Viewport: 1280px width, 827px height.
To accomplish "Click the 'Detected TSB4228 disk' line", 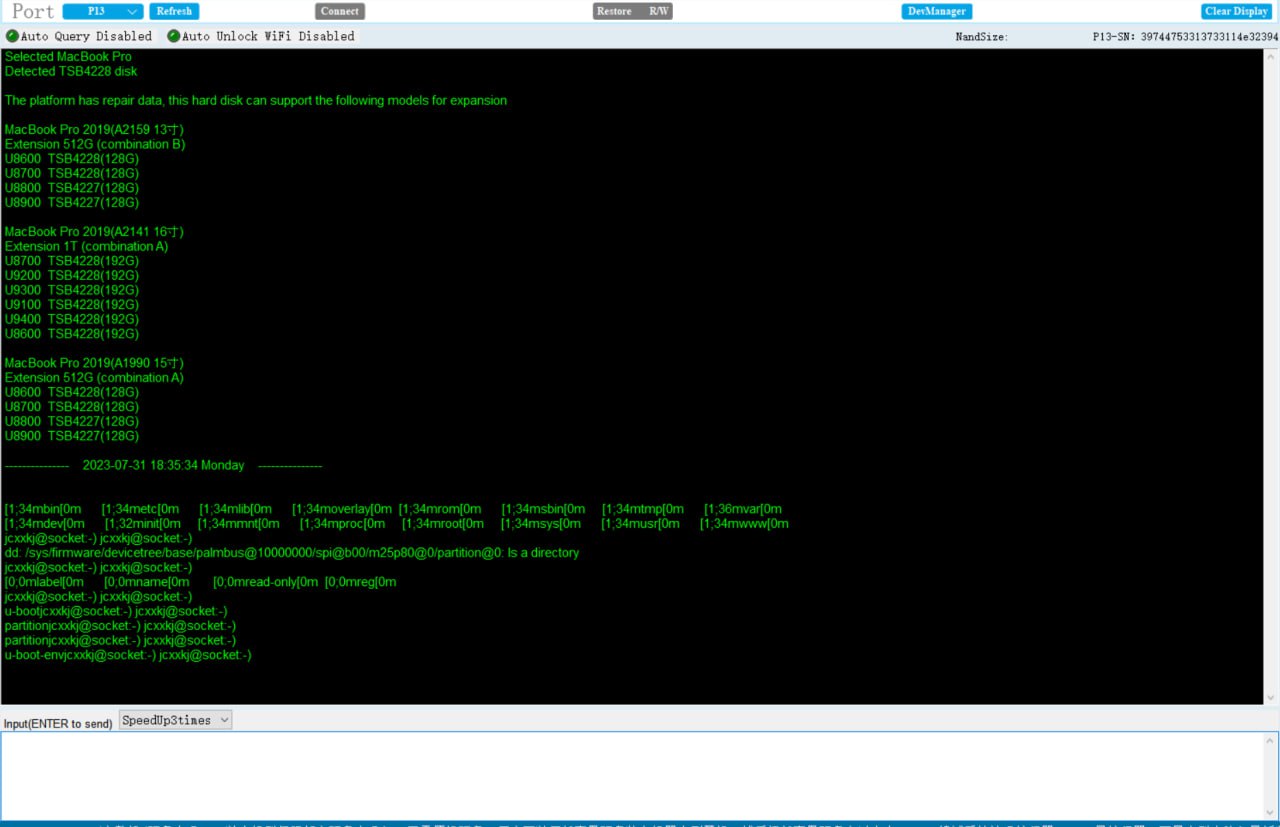I will point(71,72).
